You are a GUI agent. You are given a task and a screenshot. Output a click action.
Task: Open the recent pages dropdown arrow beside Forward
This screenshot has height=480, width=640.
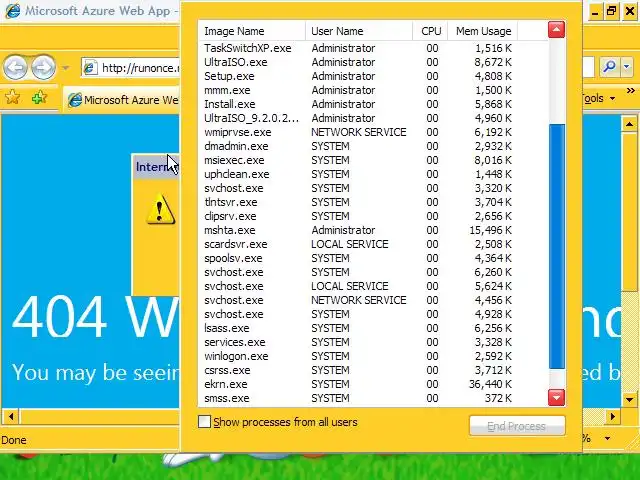tap(66, 68)
